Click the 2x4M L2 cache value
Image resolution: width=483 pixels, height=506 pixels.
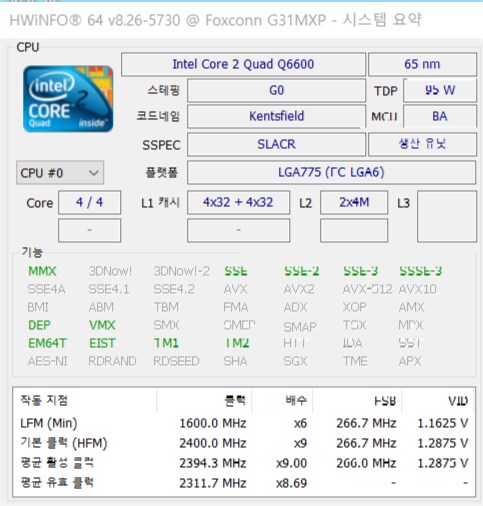pos(354,202)
